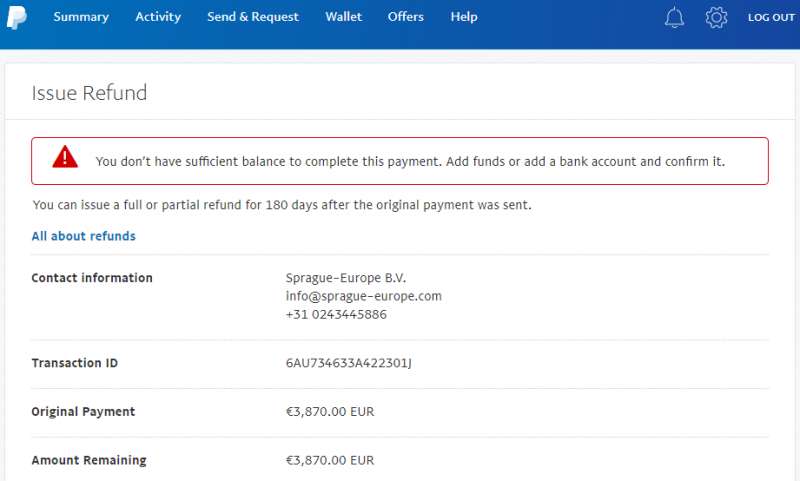Click the Contact information label
This screenshot has width=800, height=481.
[92, 278]
